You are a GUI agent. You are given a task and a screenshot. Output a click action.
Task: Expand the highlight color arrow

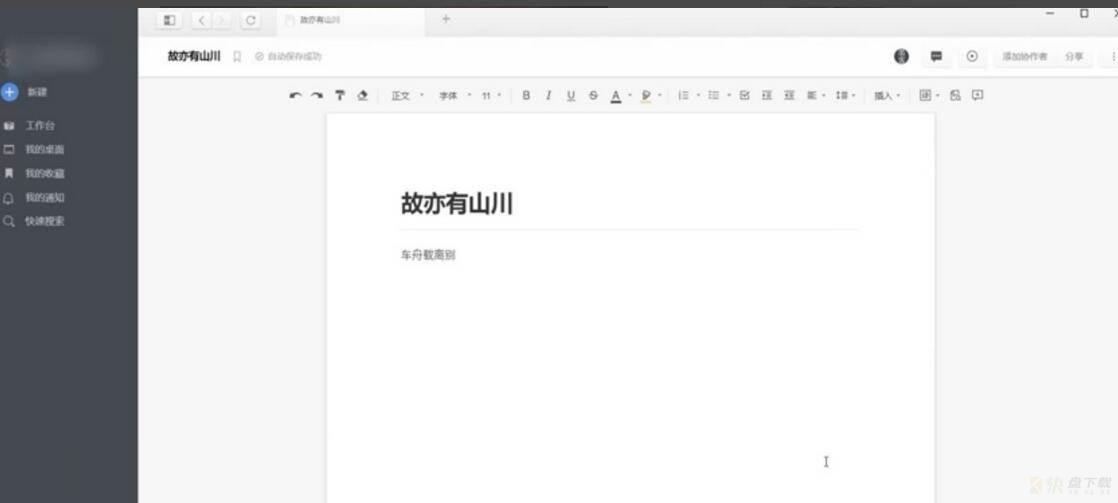point(660,96)
